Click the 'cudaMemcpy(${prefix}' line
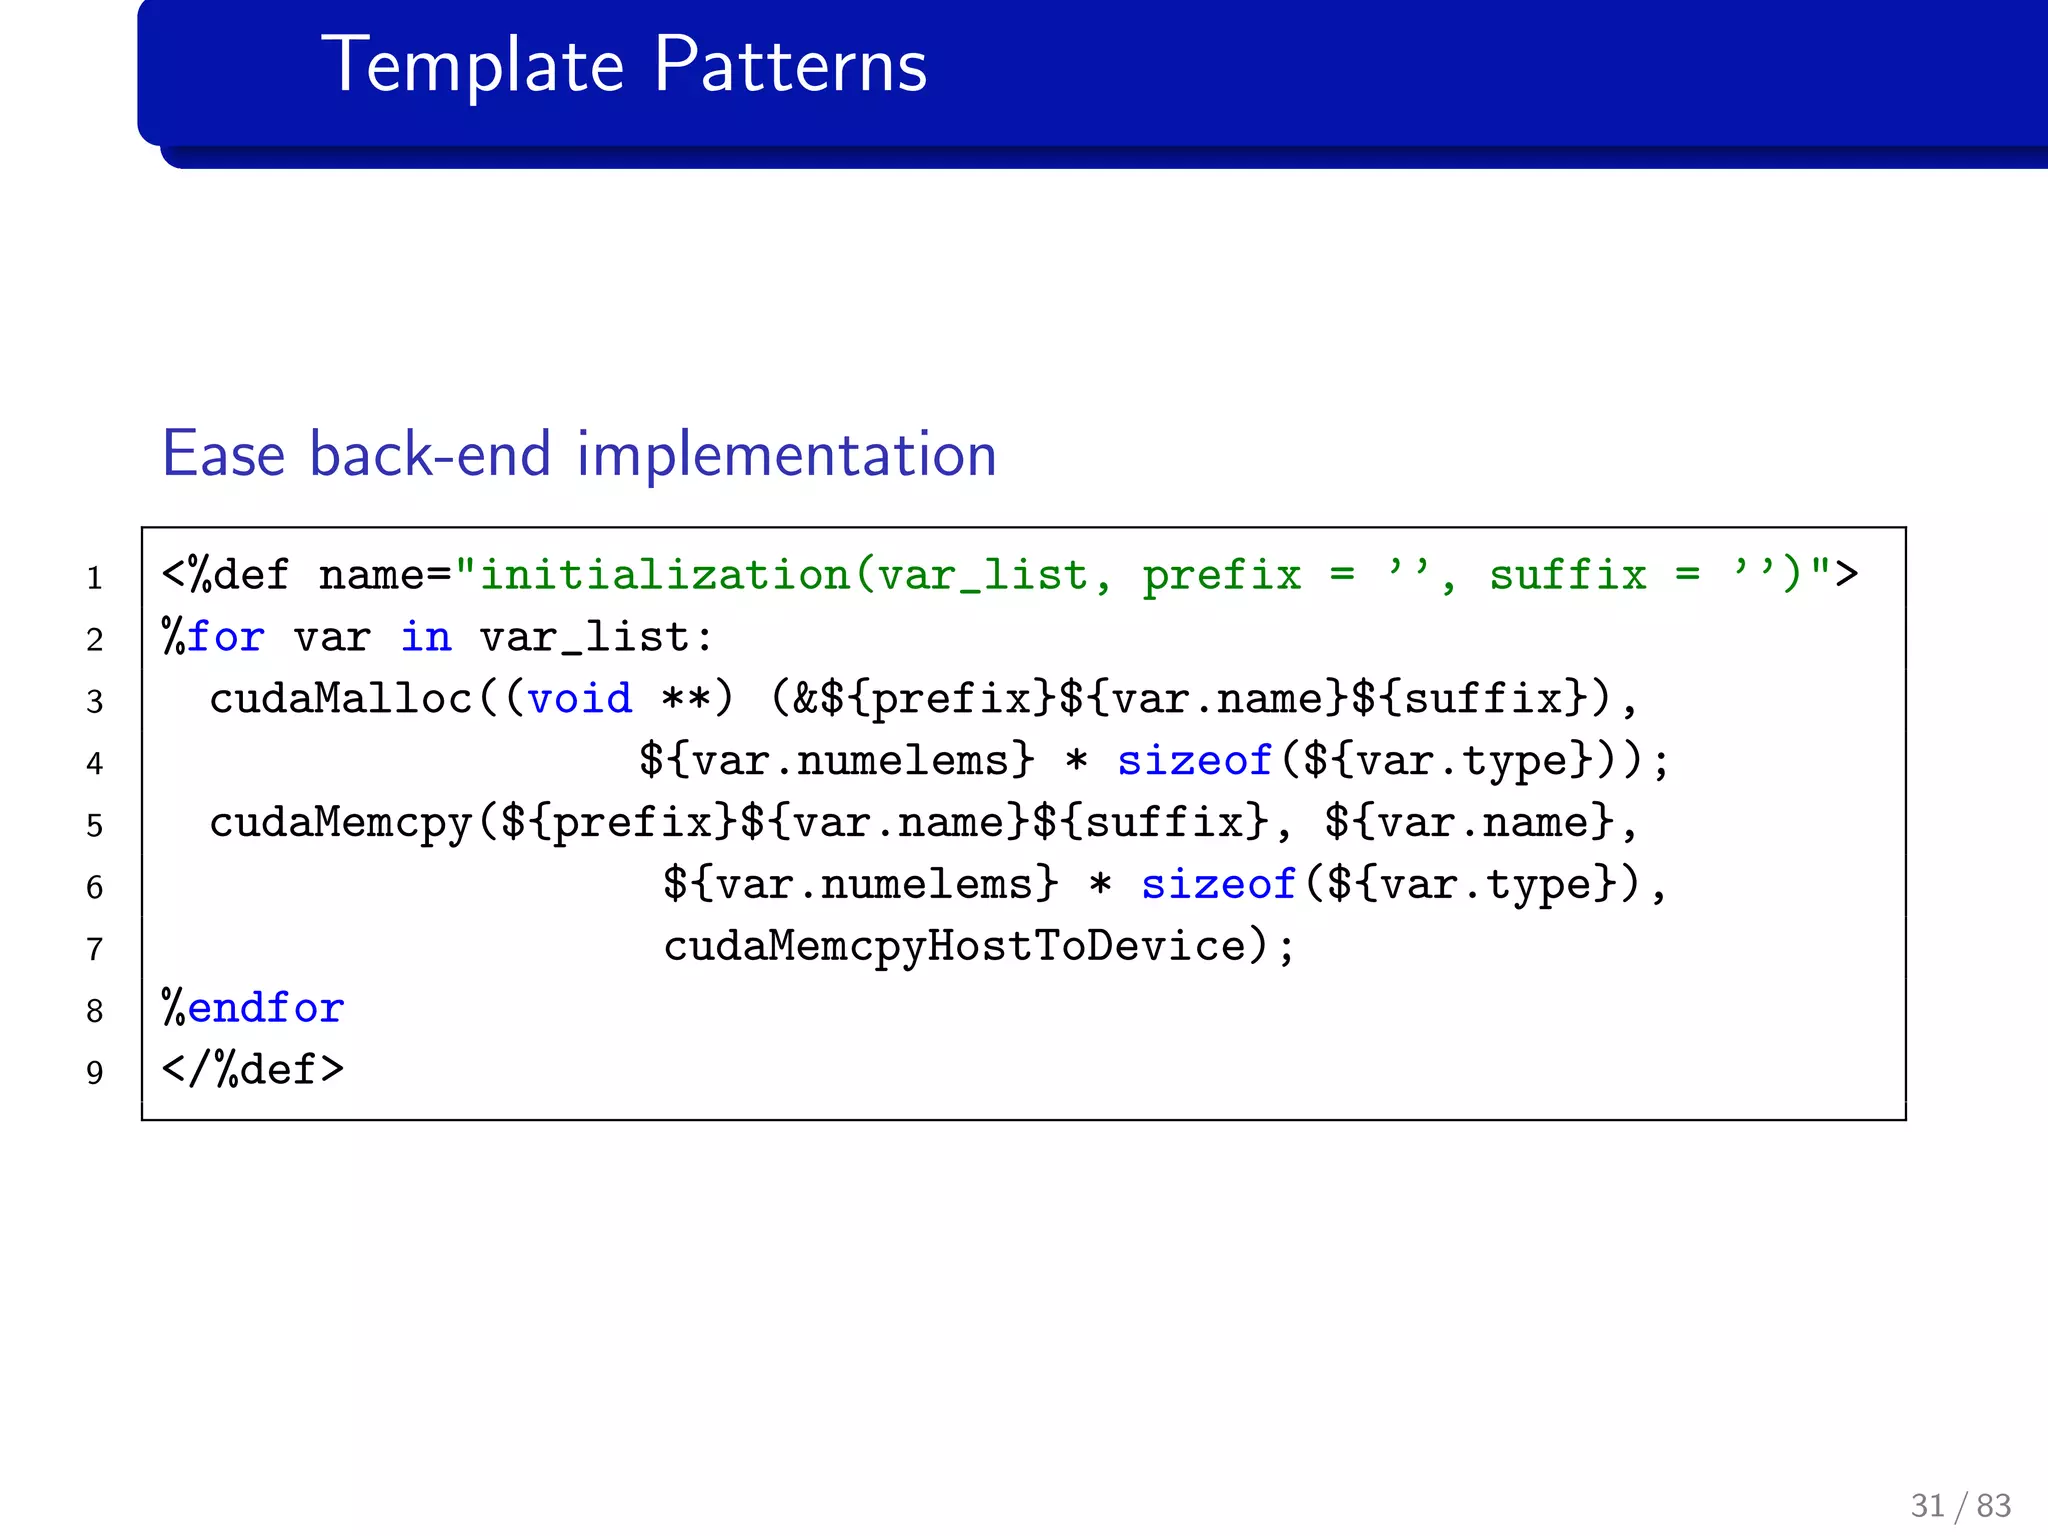The width and height of the screenshot is (2048, 1536). 924,823
